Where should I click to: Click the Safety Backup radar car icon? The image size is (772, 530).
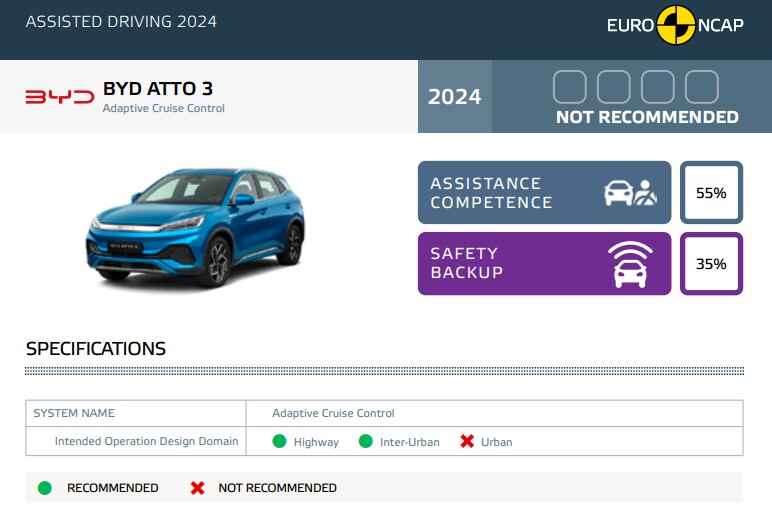(630, 265)
